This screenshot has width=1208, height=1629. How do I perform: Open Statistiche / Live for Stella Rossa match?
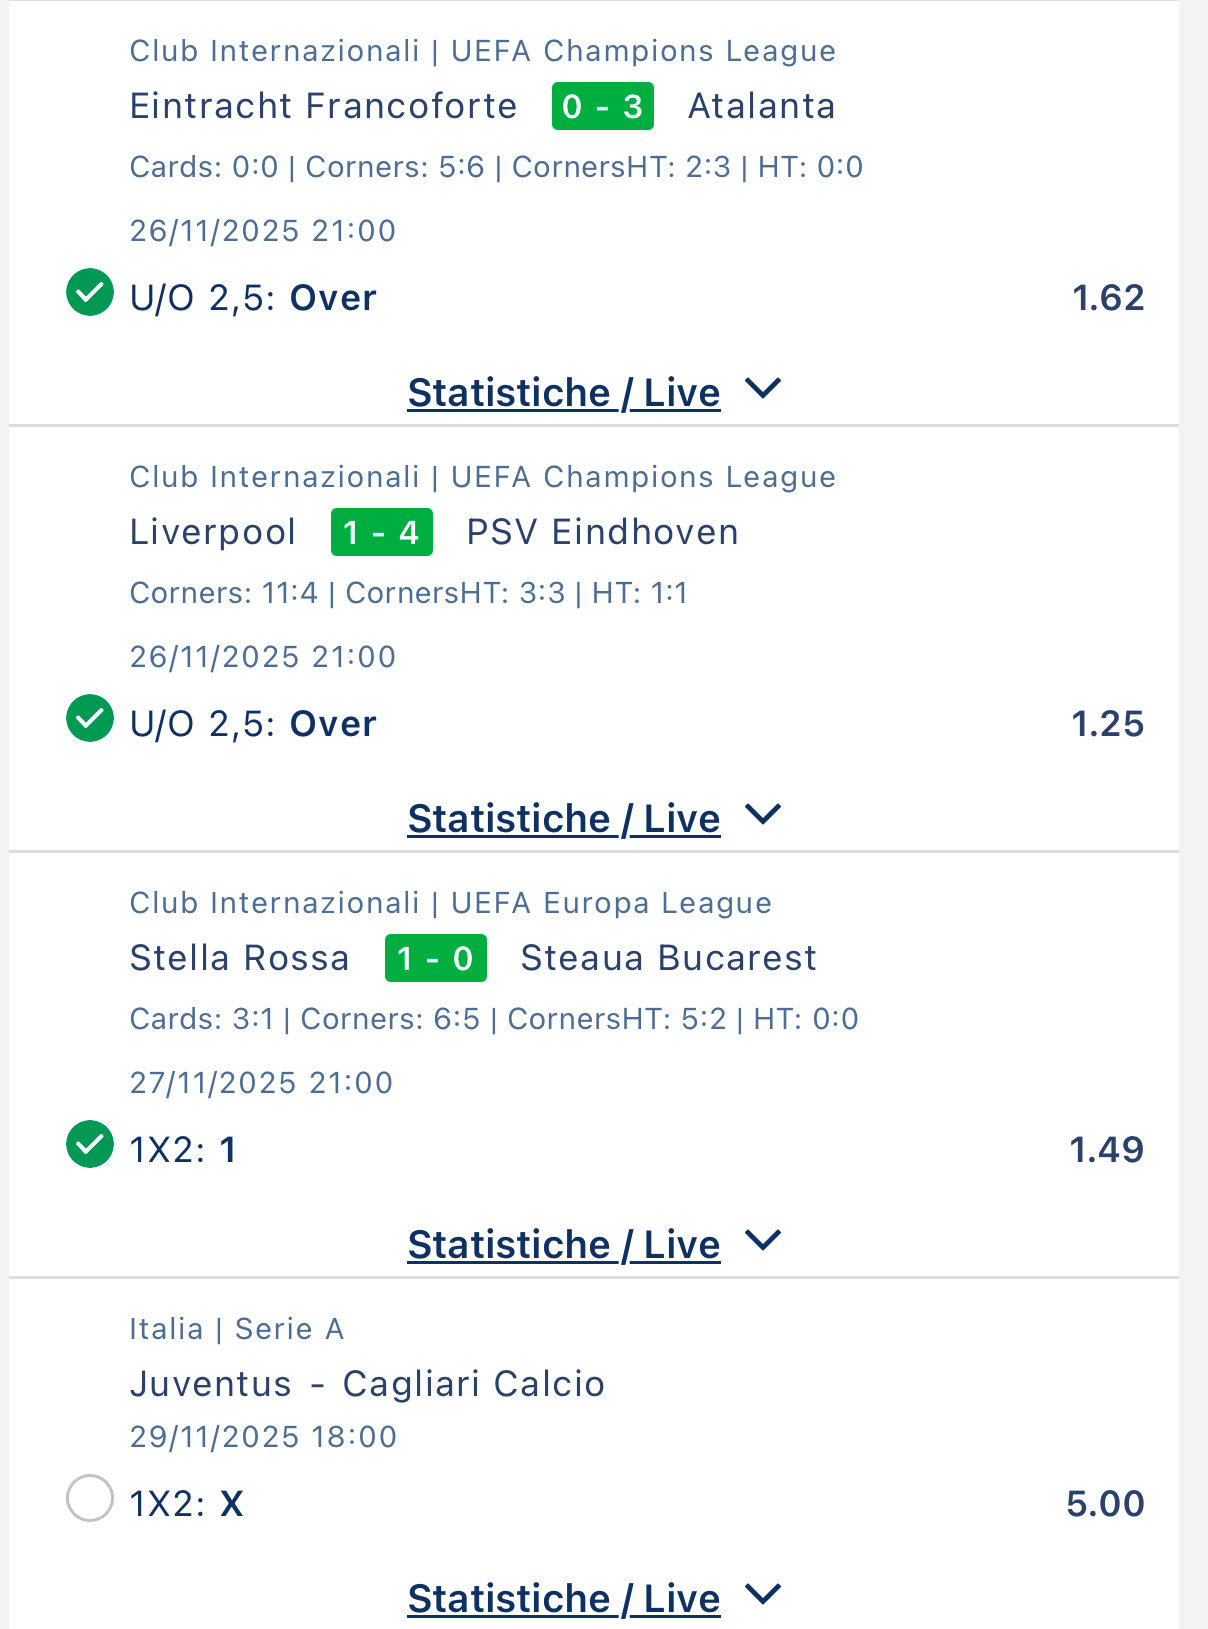[x=563, y=1245]
